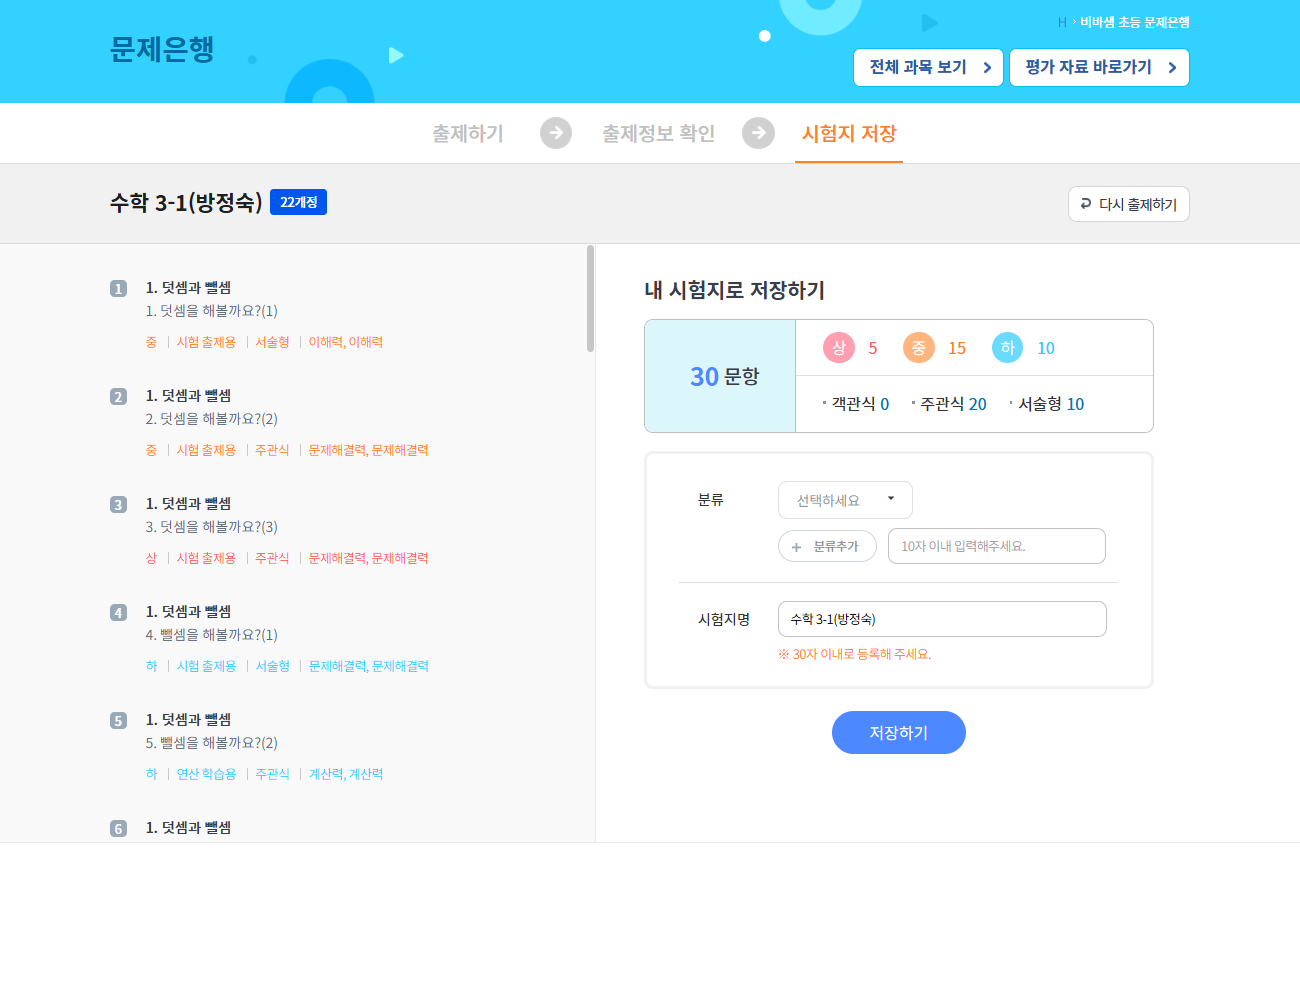Image resolution: width=1300 pixels, height=1000 pixels.
Task: Click number badge 3 in question list
Action: coord(118,505)
